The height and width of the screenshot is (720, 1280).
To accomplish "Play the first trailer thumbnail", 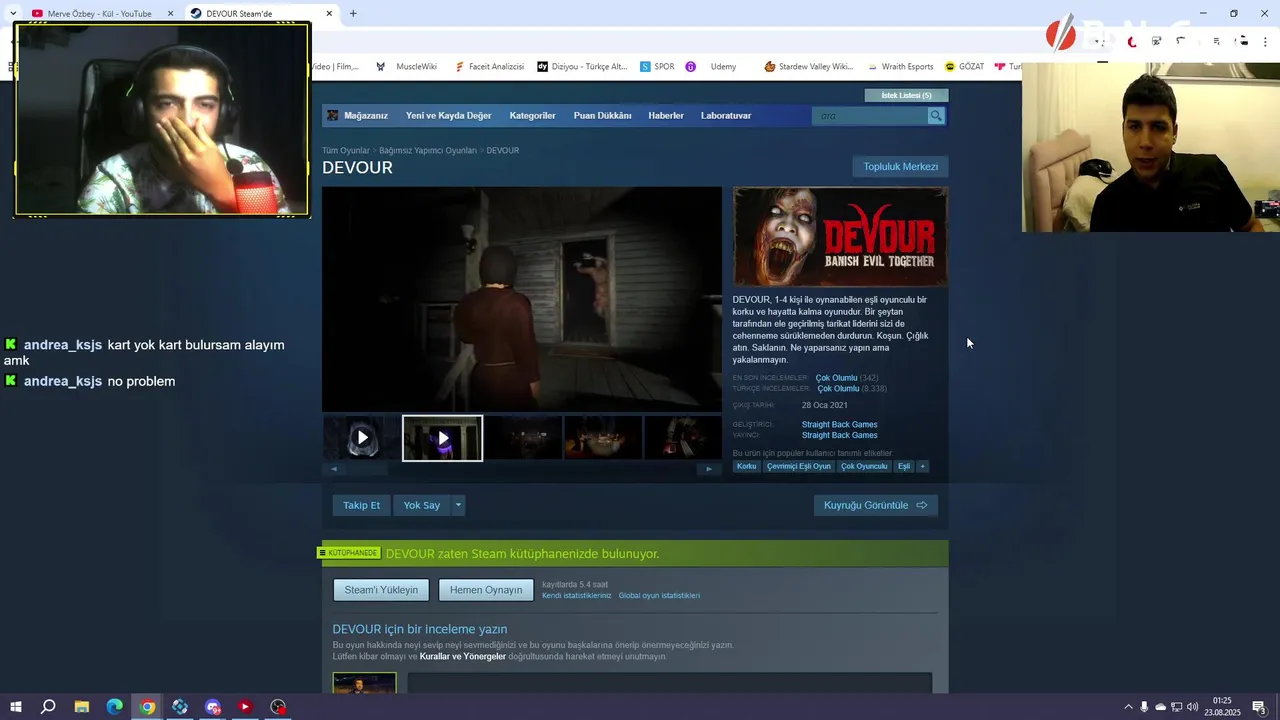I will 362,438.
